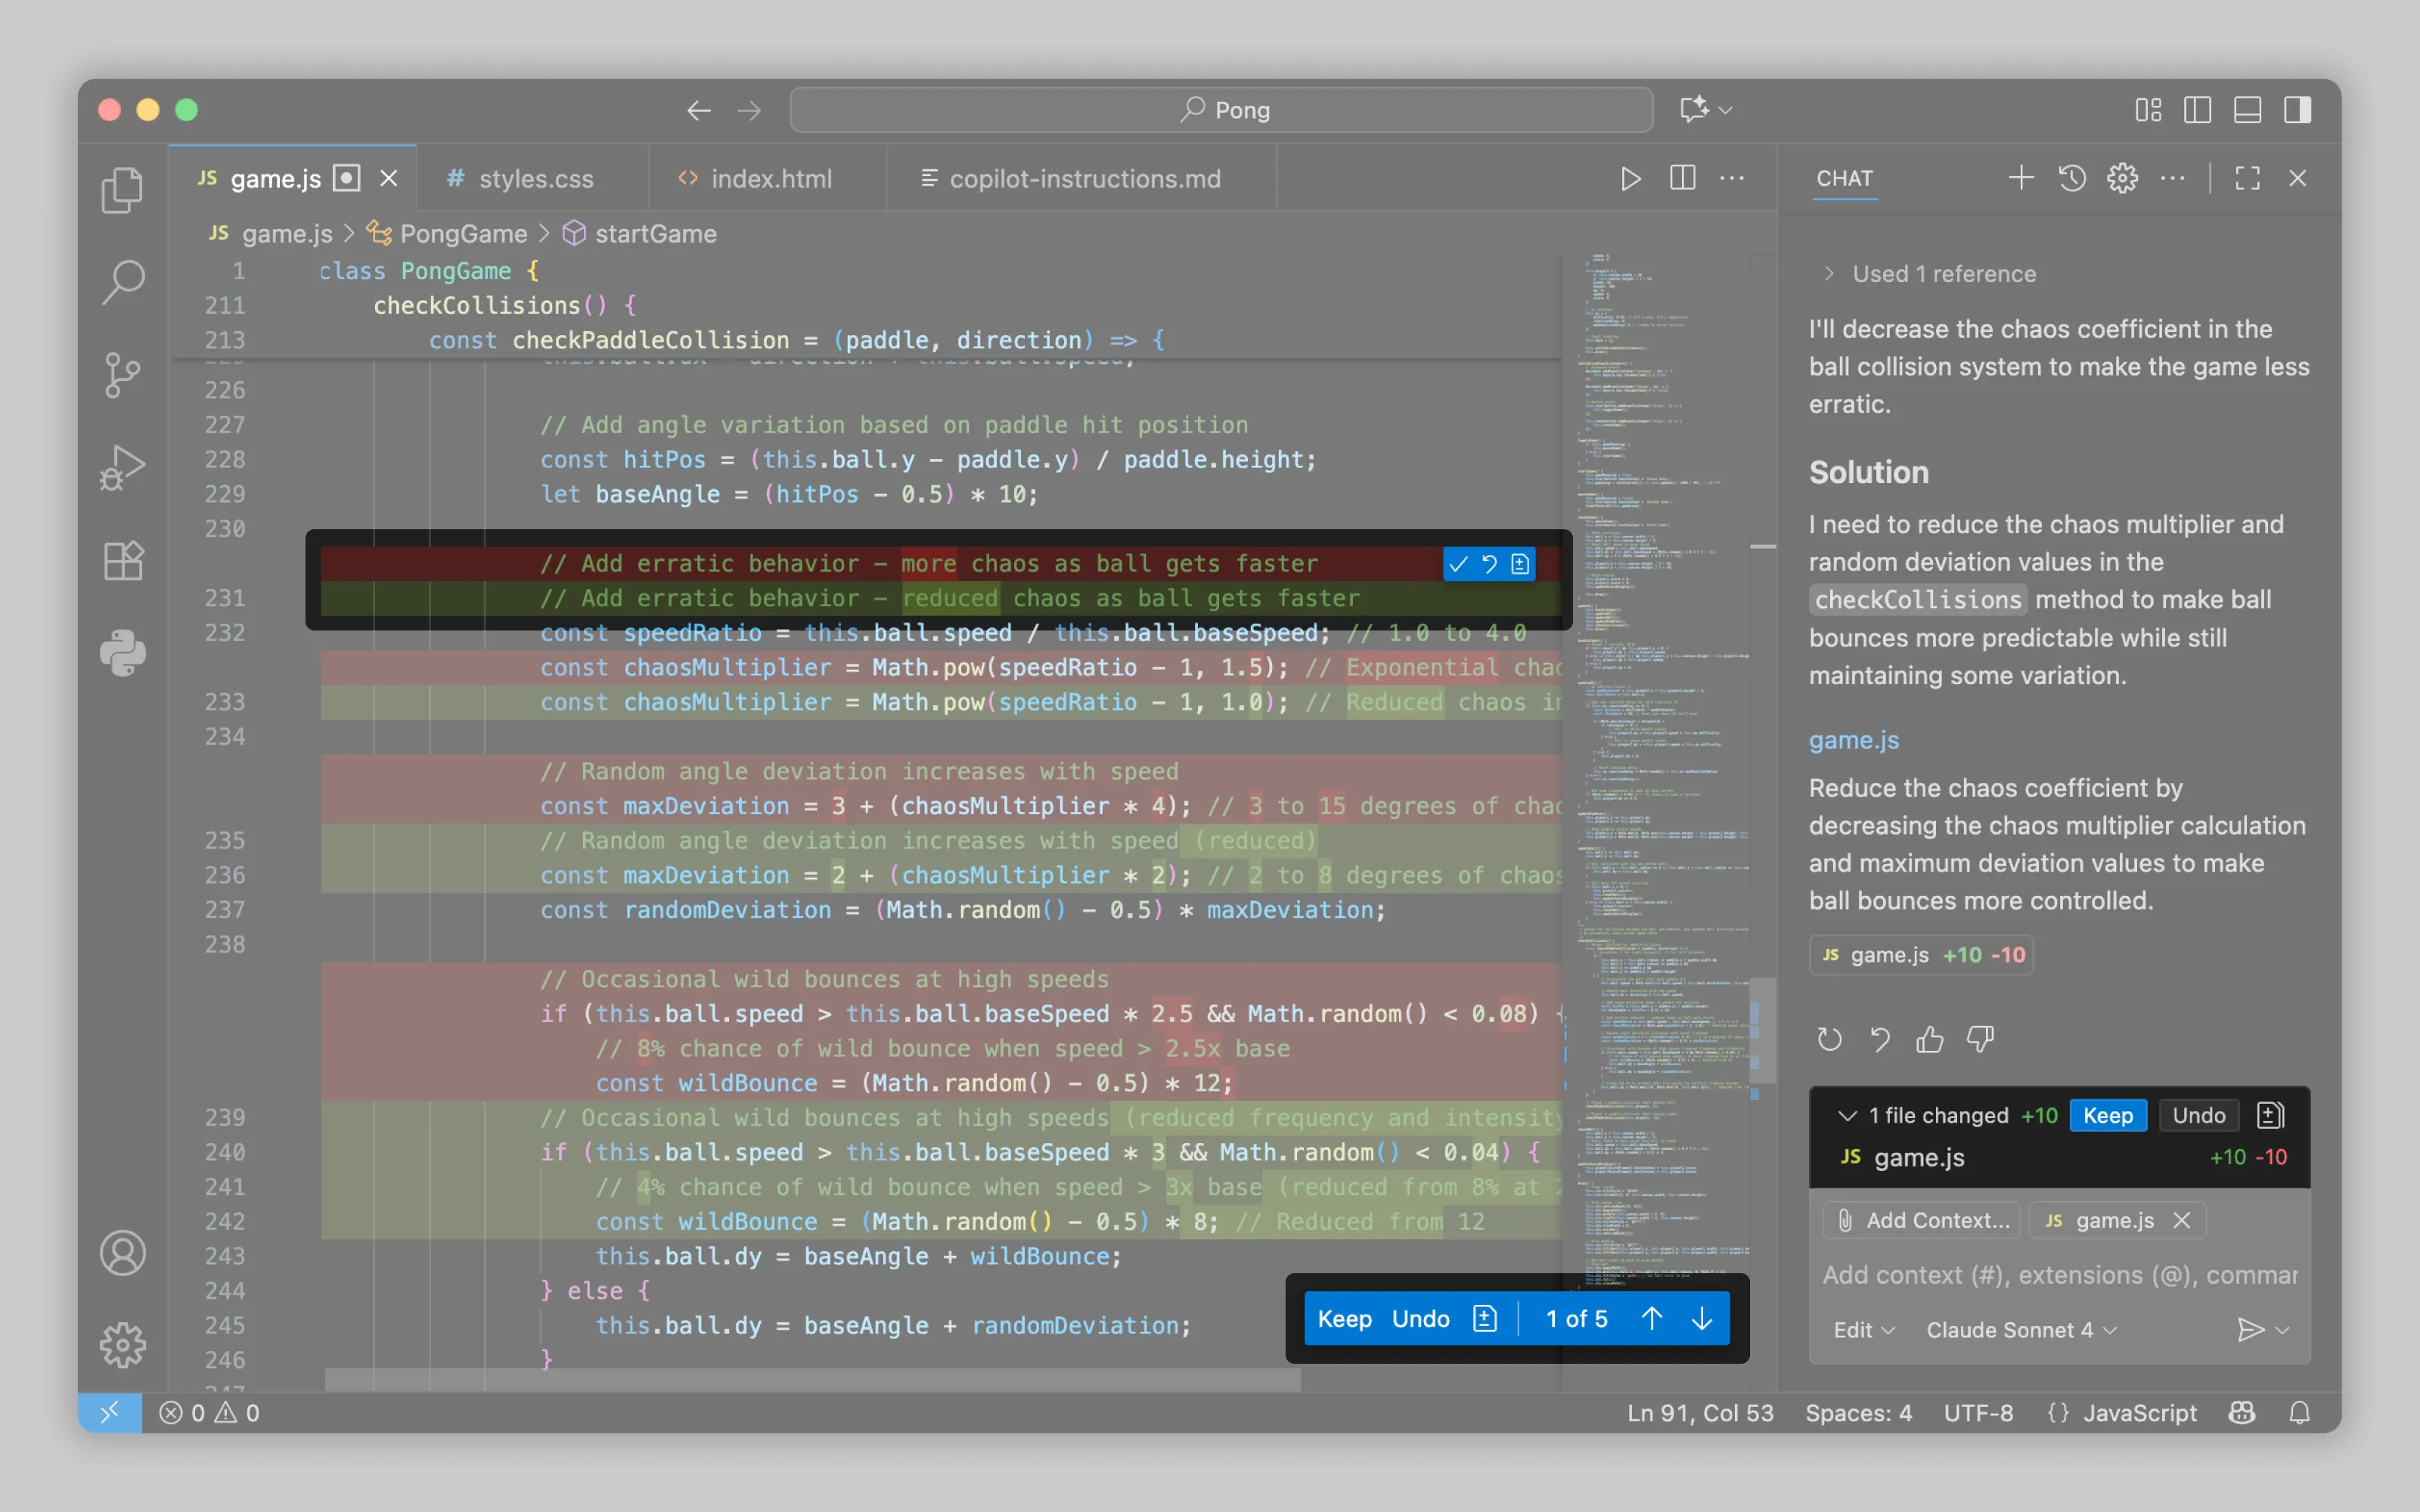Toggle the bottom panel layout icon
Viewport: 2420px width, 1512px height.
click(x=2247, y=109)
